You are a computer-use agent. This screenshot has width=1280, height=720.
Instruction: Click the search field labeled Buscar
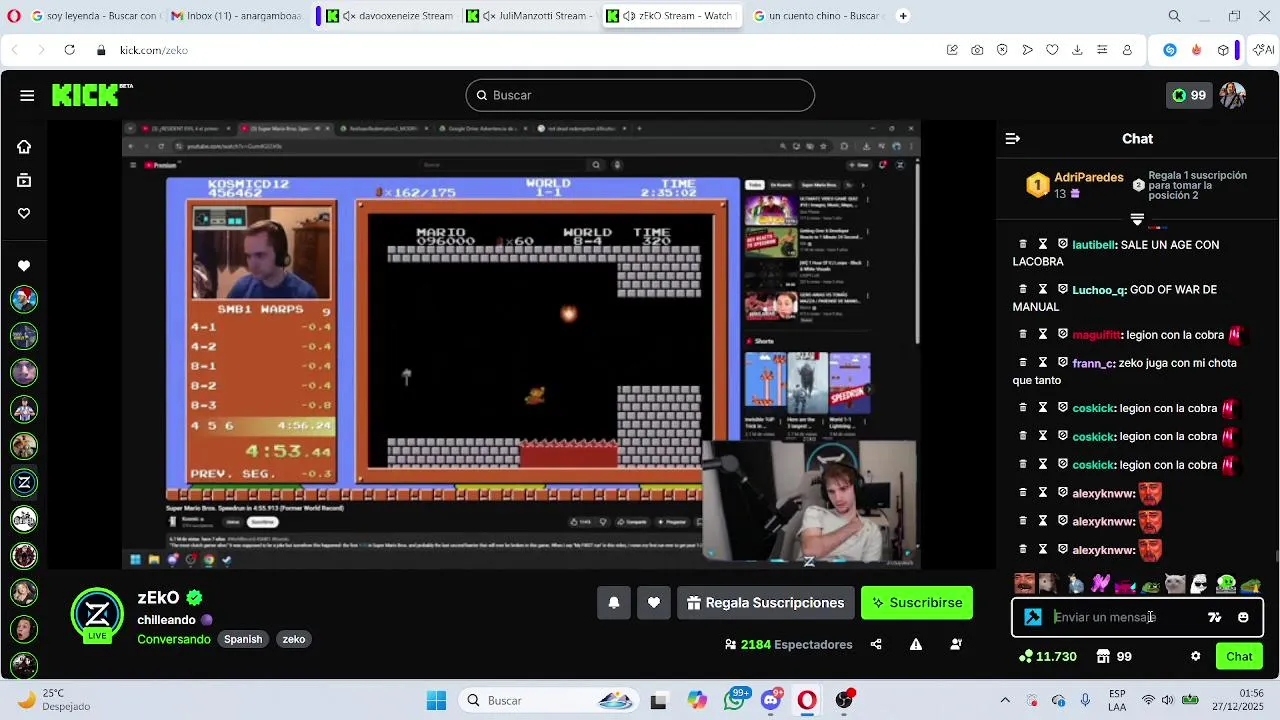[640, 95]
